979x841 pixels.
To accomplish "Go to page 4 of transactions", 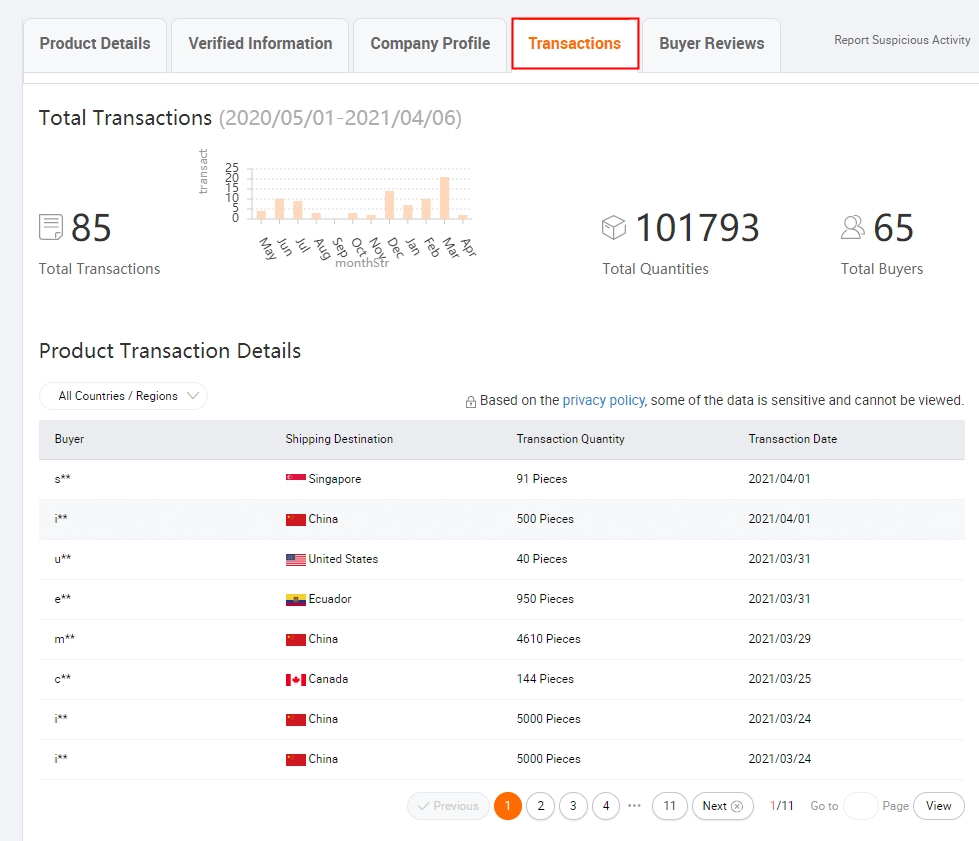I will [x=606, y=806].
